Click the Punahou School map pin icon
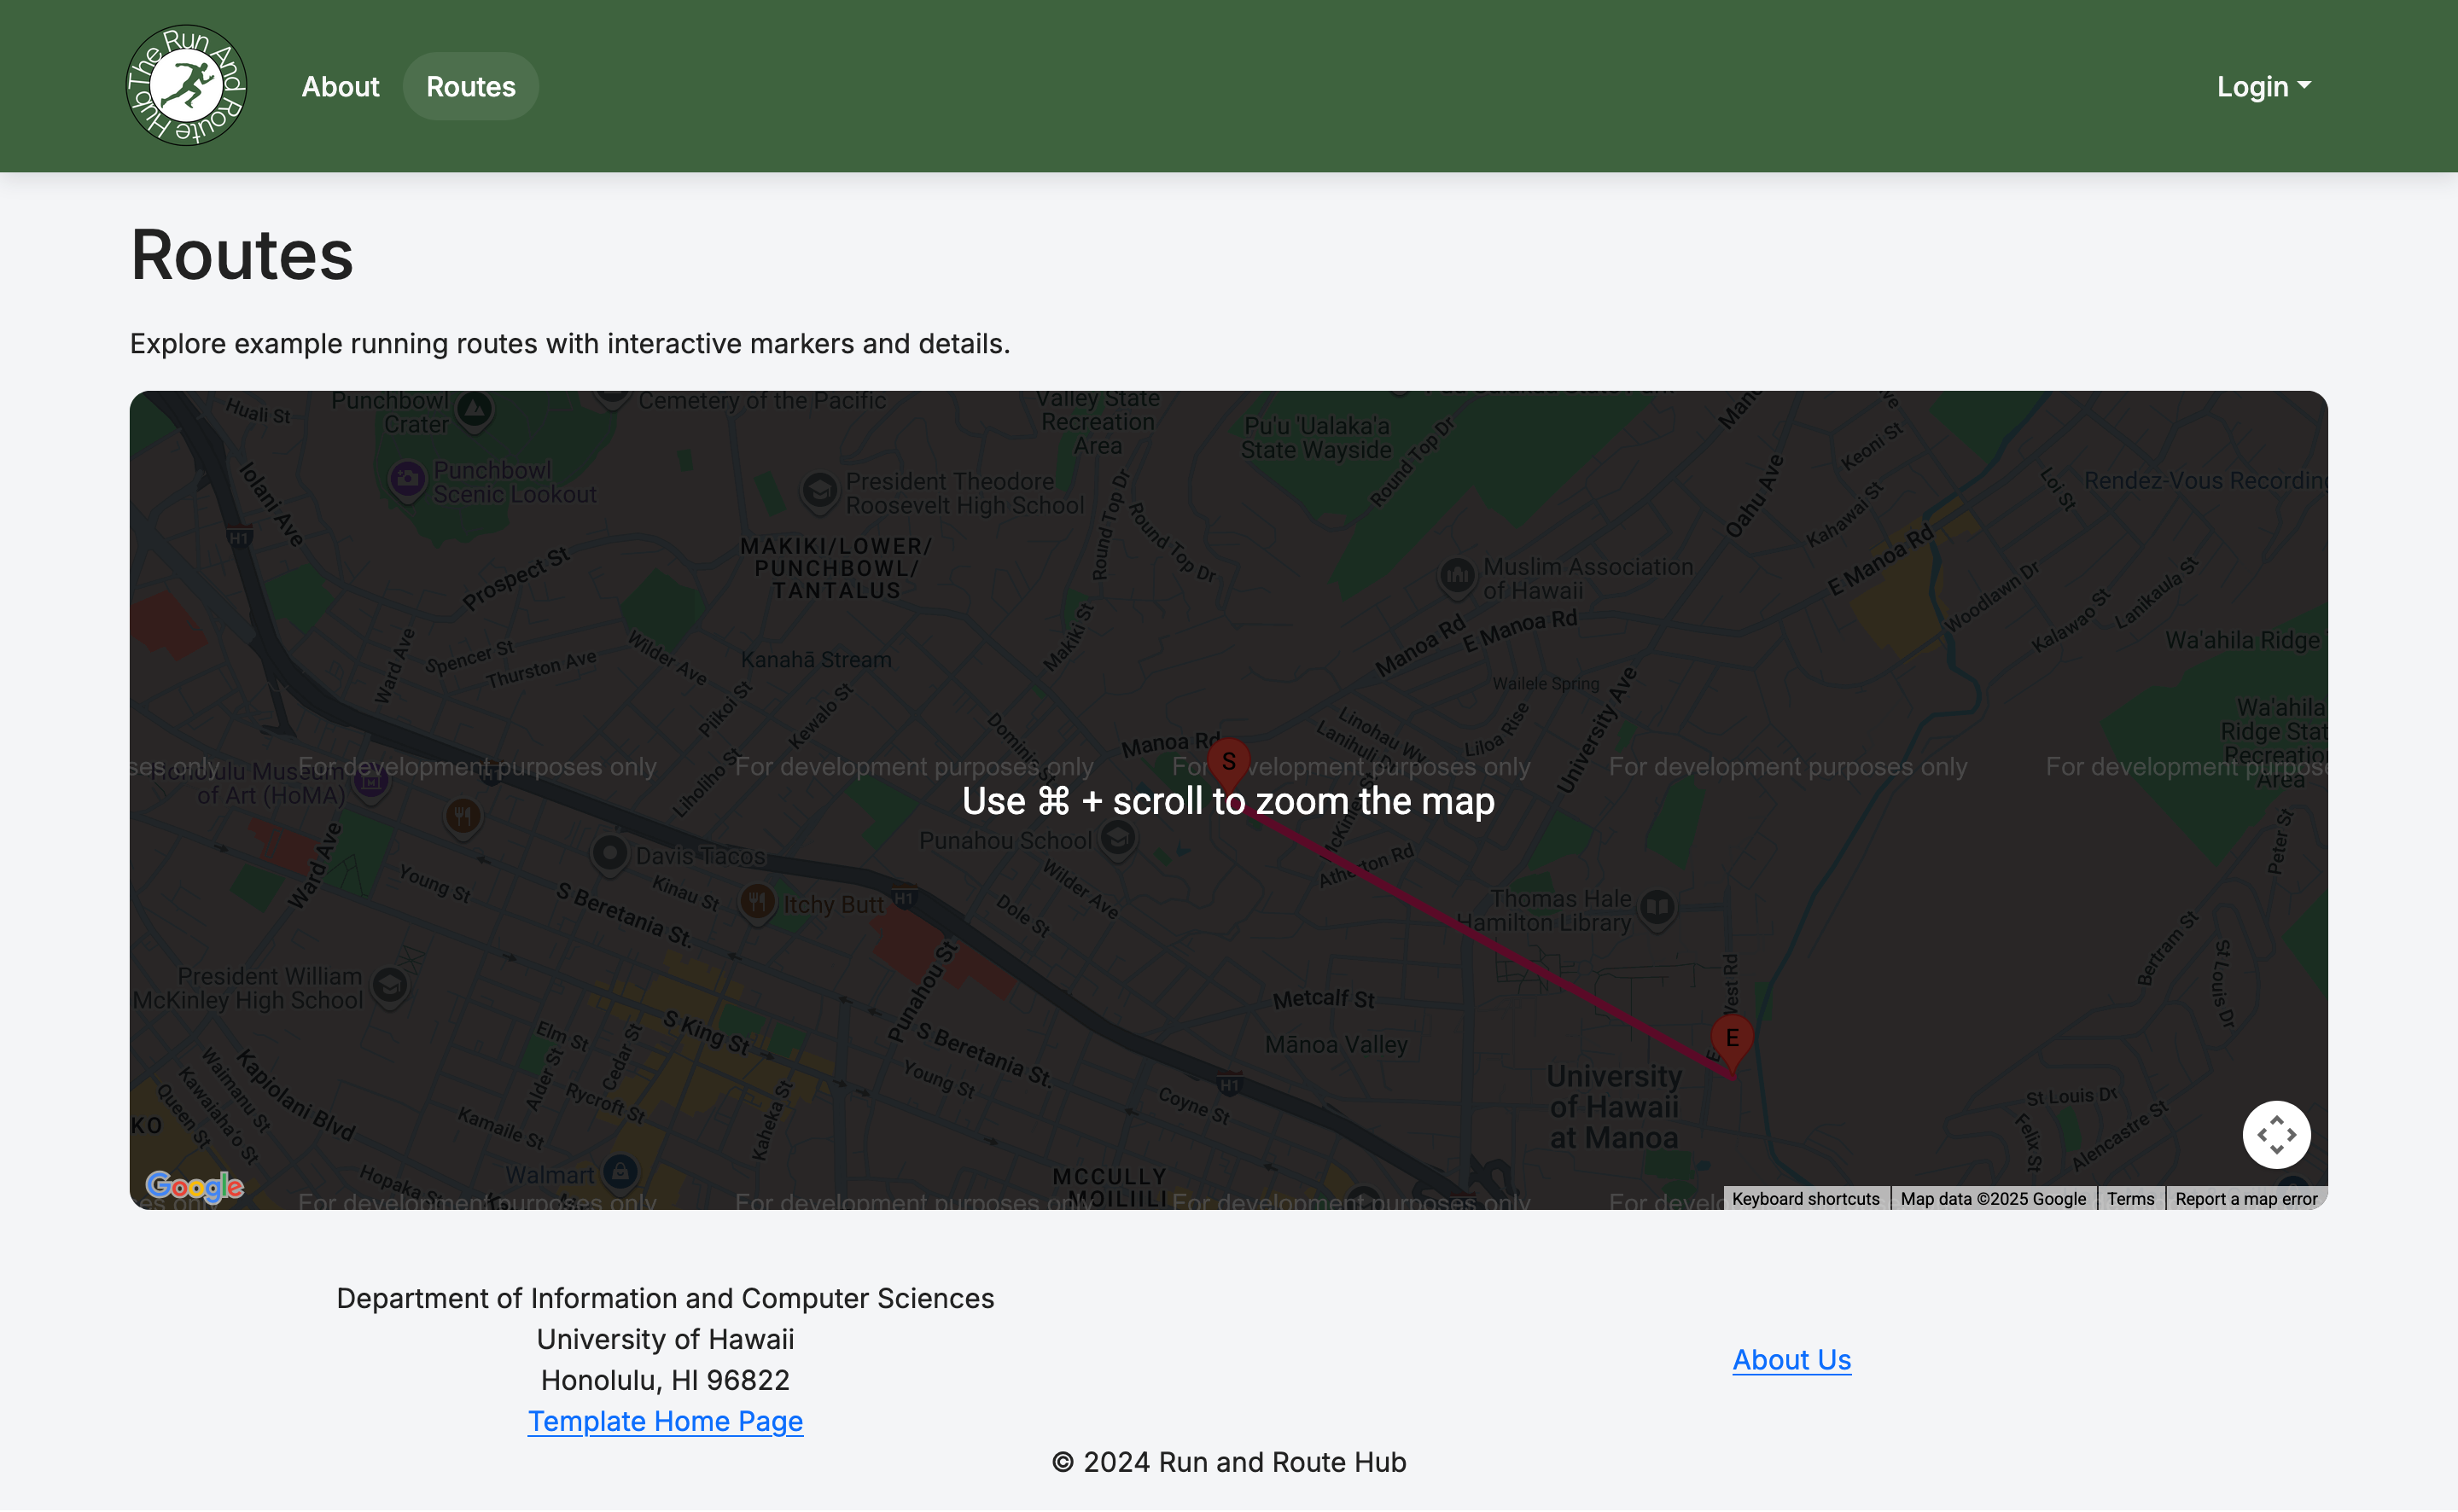This screenshot has width=2458, height=1512. click(1117, 838)
